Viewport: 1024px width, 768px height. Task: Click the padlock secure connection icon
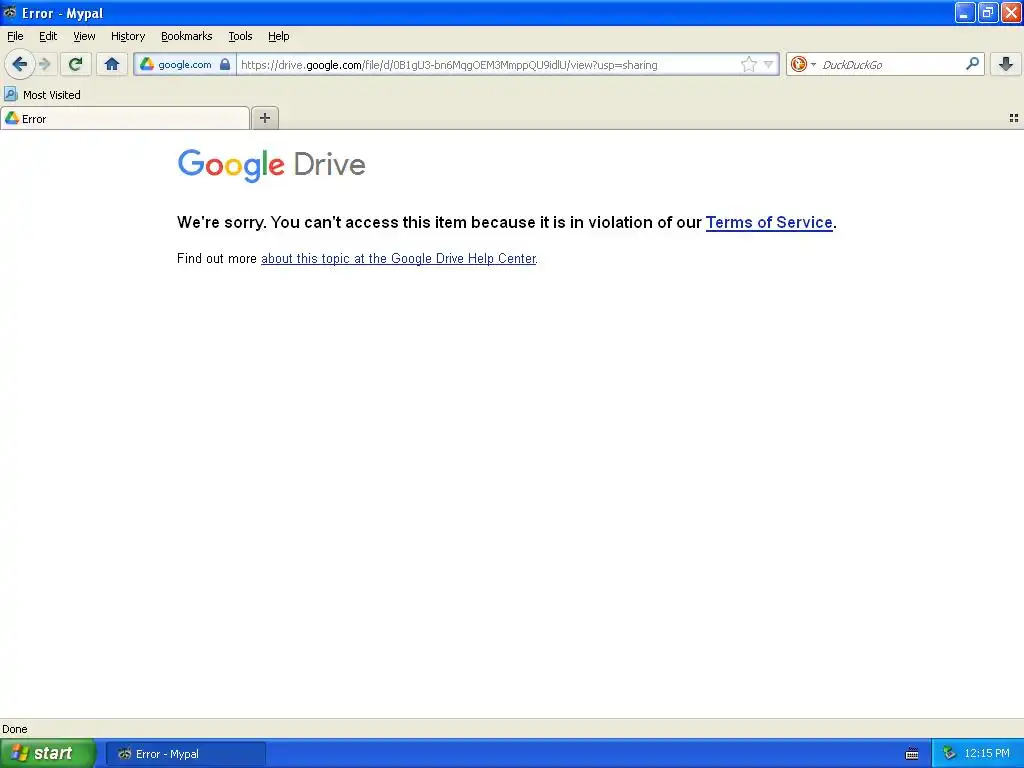click(x=225, y=64)
